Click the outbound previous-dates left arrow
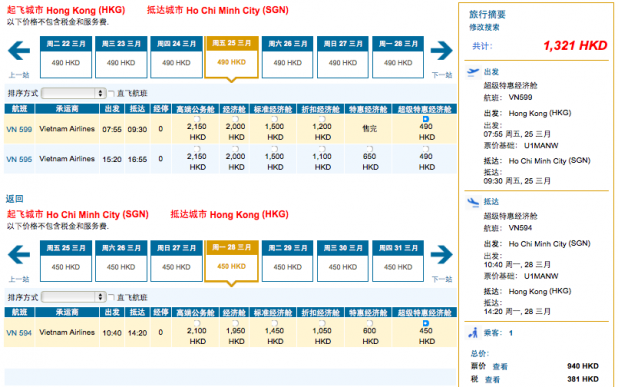Screen dimensions: 618x387 click(x=19, y=51)
